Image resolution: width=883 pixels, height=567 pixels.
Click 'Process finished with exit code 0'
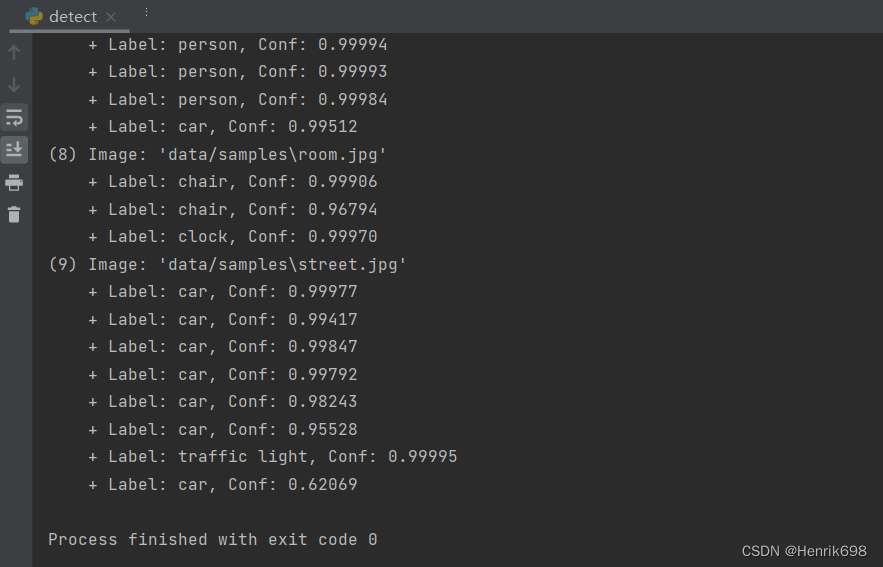pyautogui.click(x=213, y=539)
